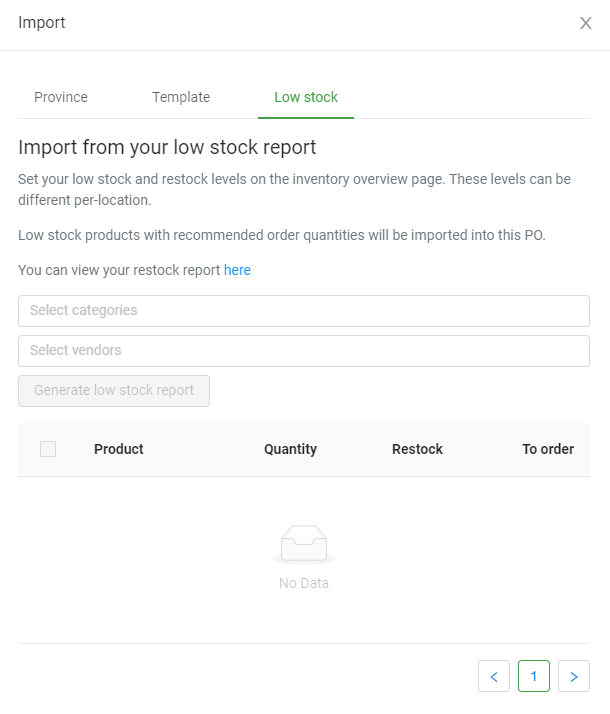Click the Quantity column header

(x=290, y=449)
